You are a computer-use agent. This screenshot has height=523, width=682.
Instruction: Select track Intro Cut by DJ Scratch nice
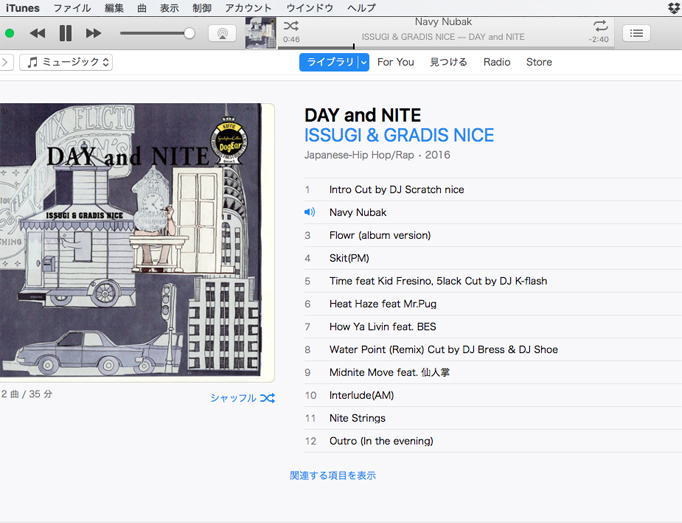tap(493, 190)
